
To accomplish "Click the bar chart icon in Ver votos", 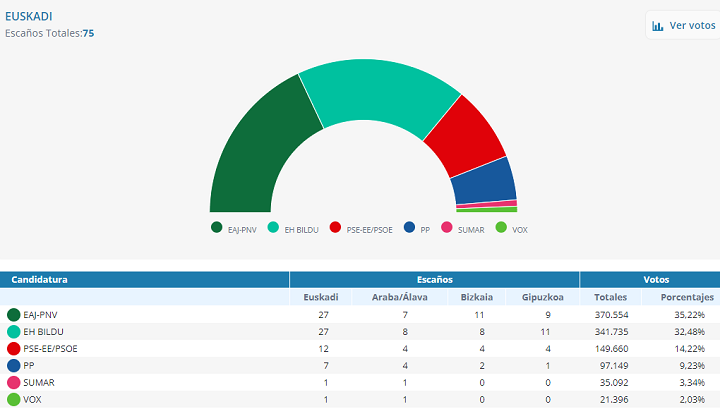I will 658,26.
